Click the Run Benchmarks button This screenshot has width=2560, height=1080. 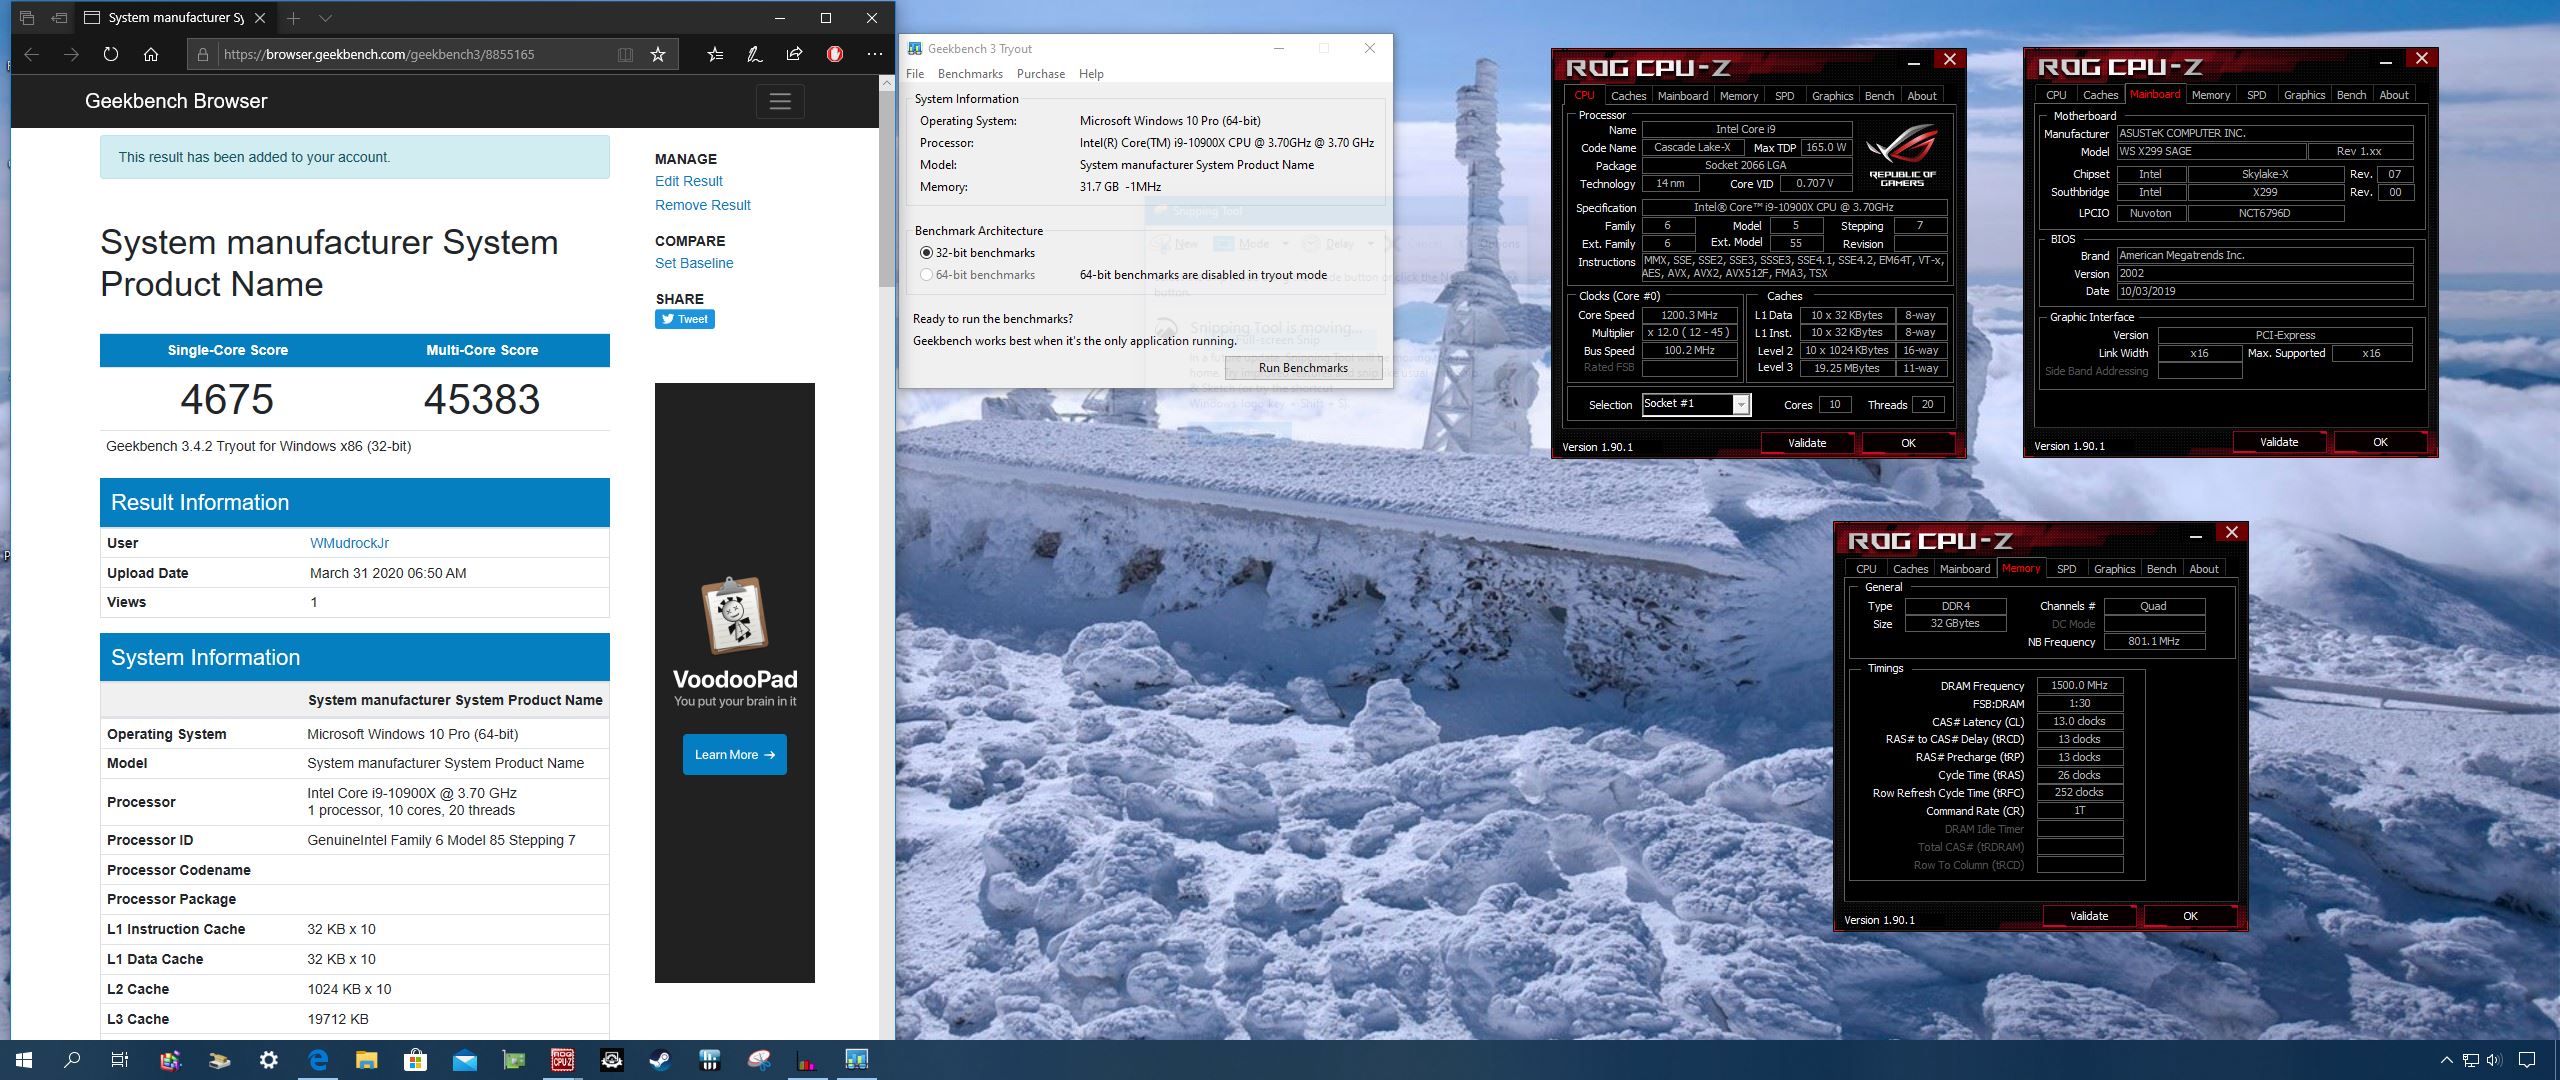click(x=1303, y=368)
